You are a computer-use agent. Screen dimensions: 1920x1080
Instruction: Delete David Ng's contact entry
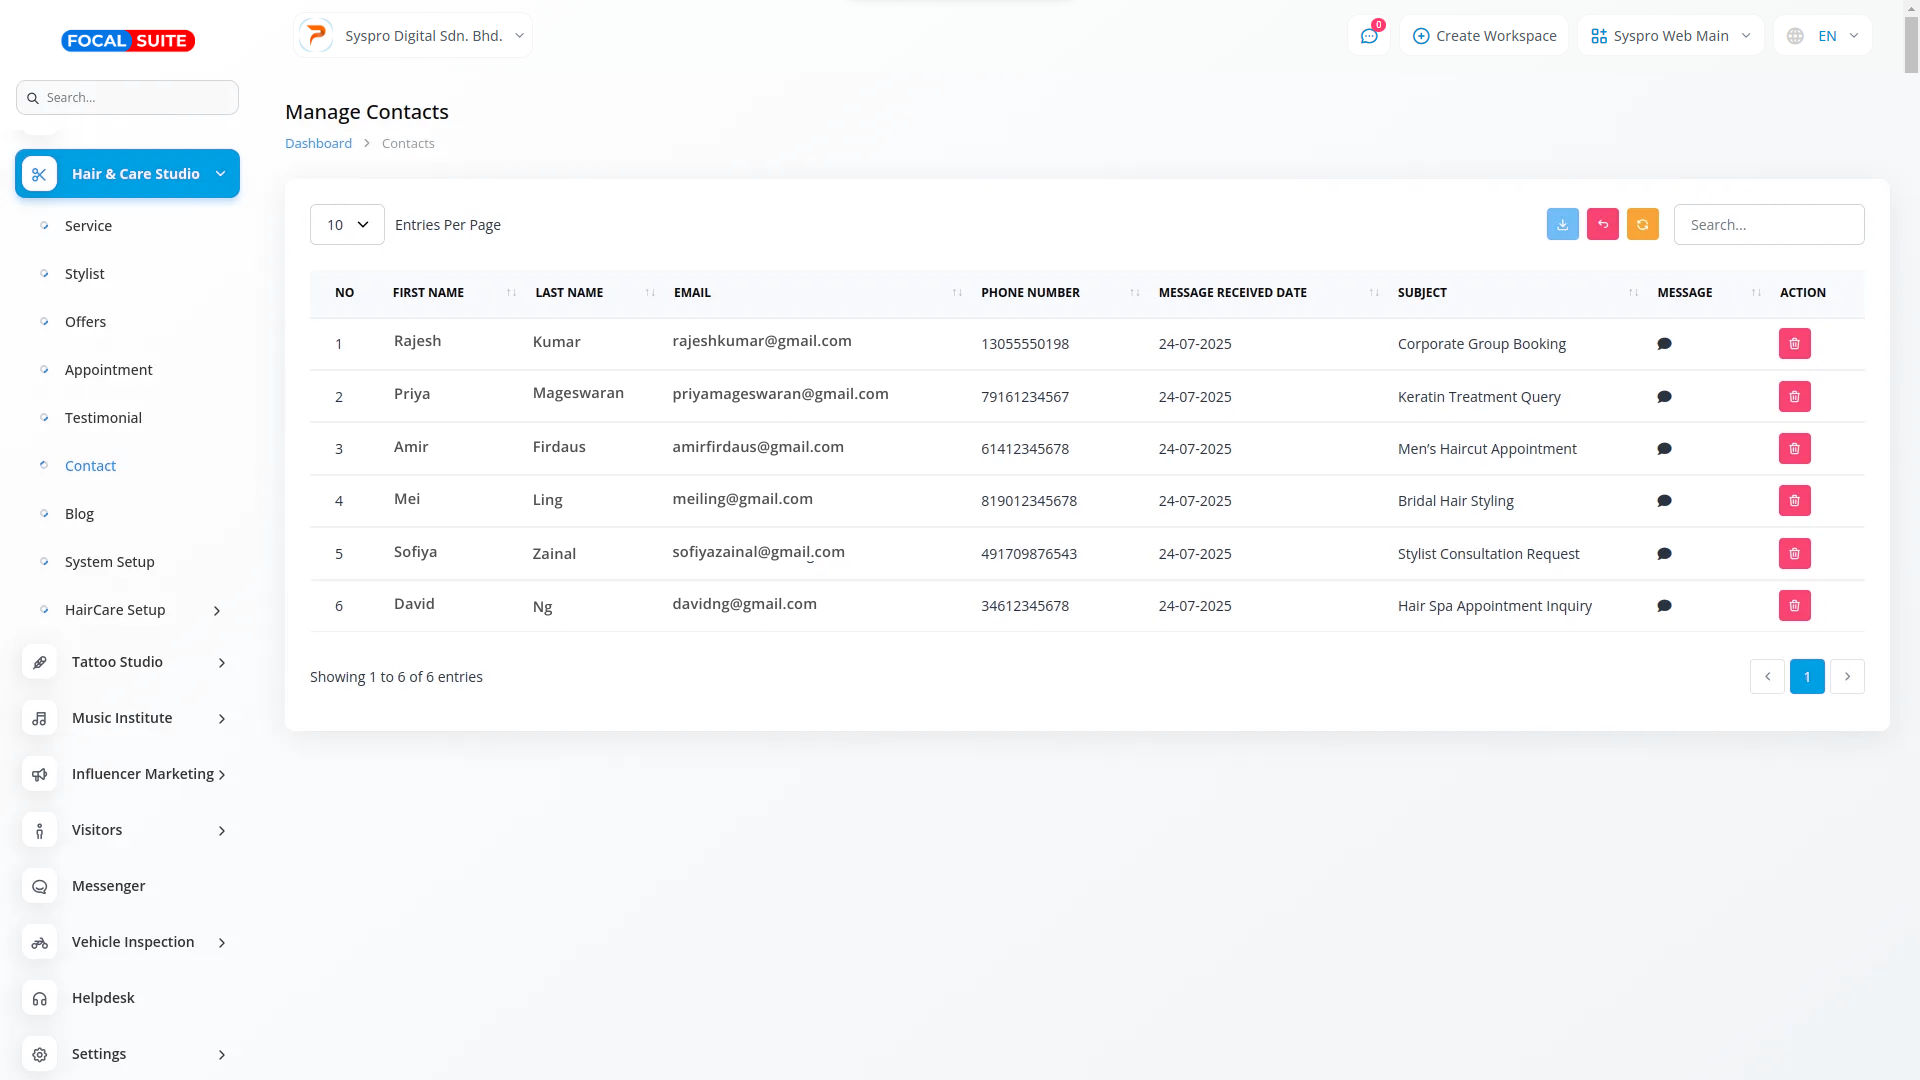tap(1794, 606)
